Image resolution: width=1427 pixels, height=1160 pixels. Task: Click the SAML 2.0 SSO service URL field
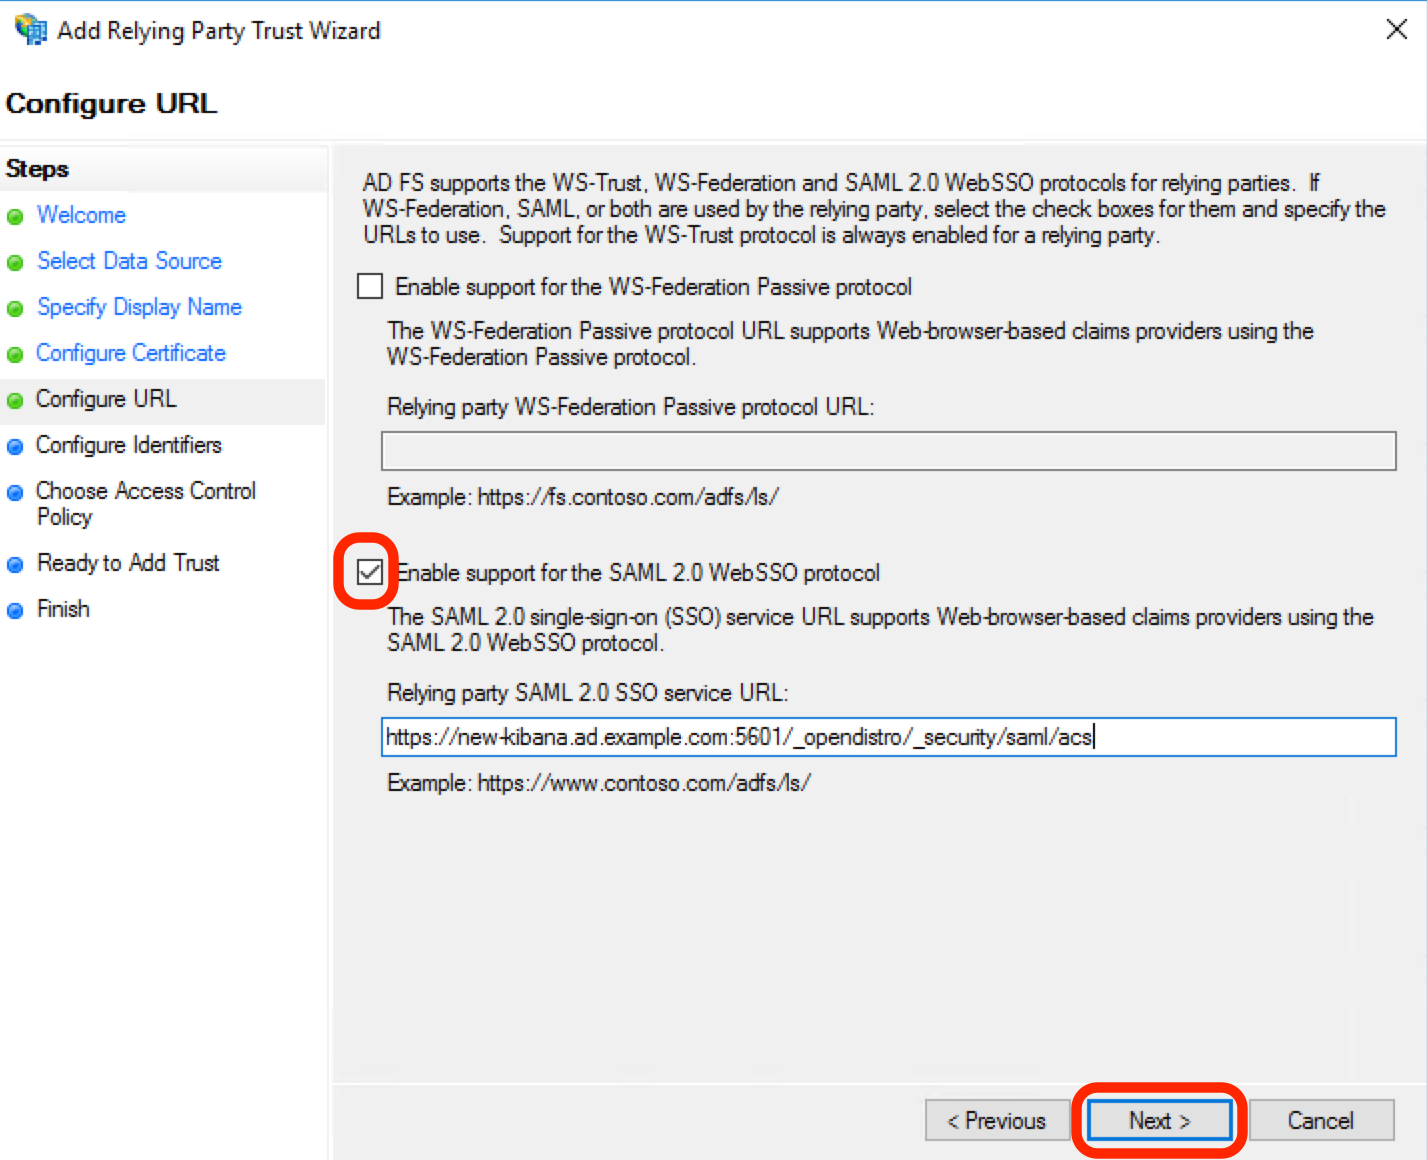888,737
